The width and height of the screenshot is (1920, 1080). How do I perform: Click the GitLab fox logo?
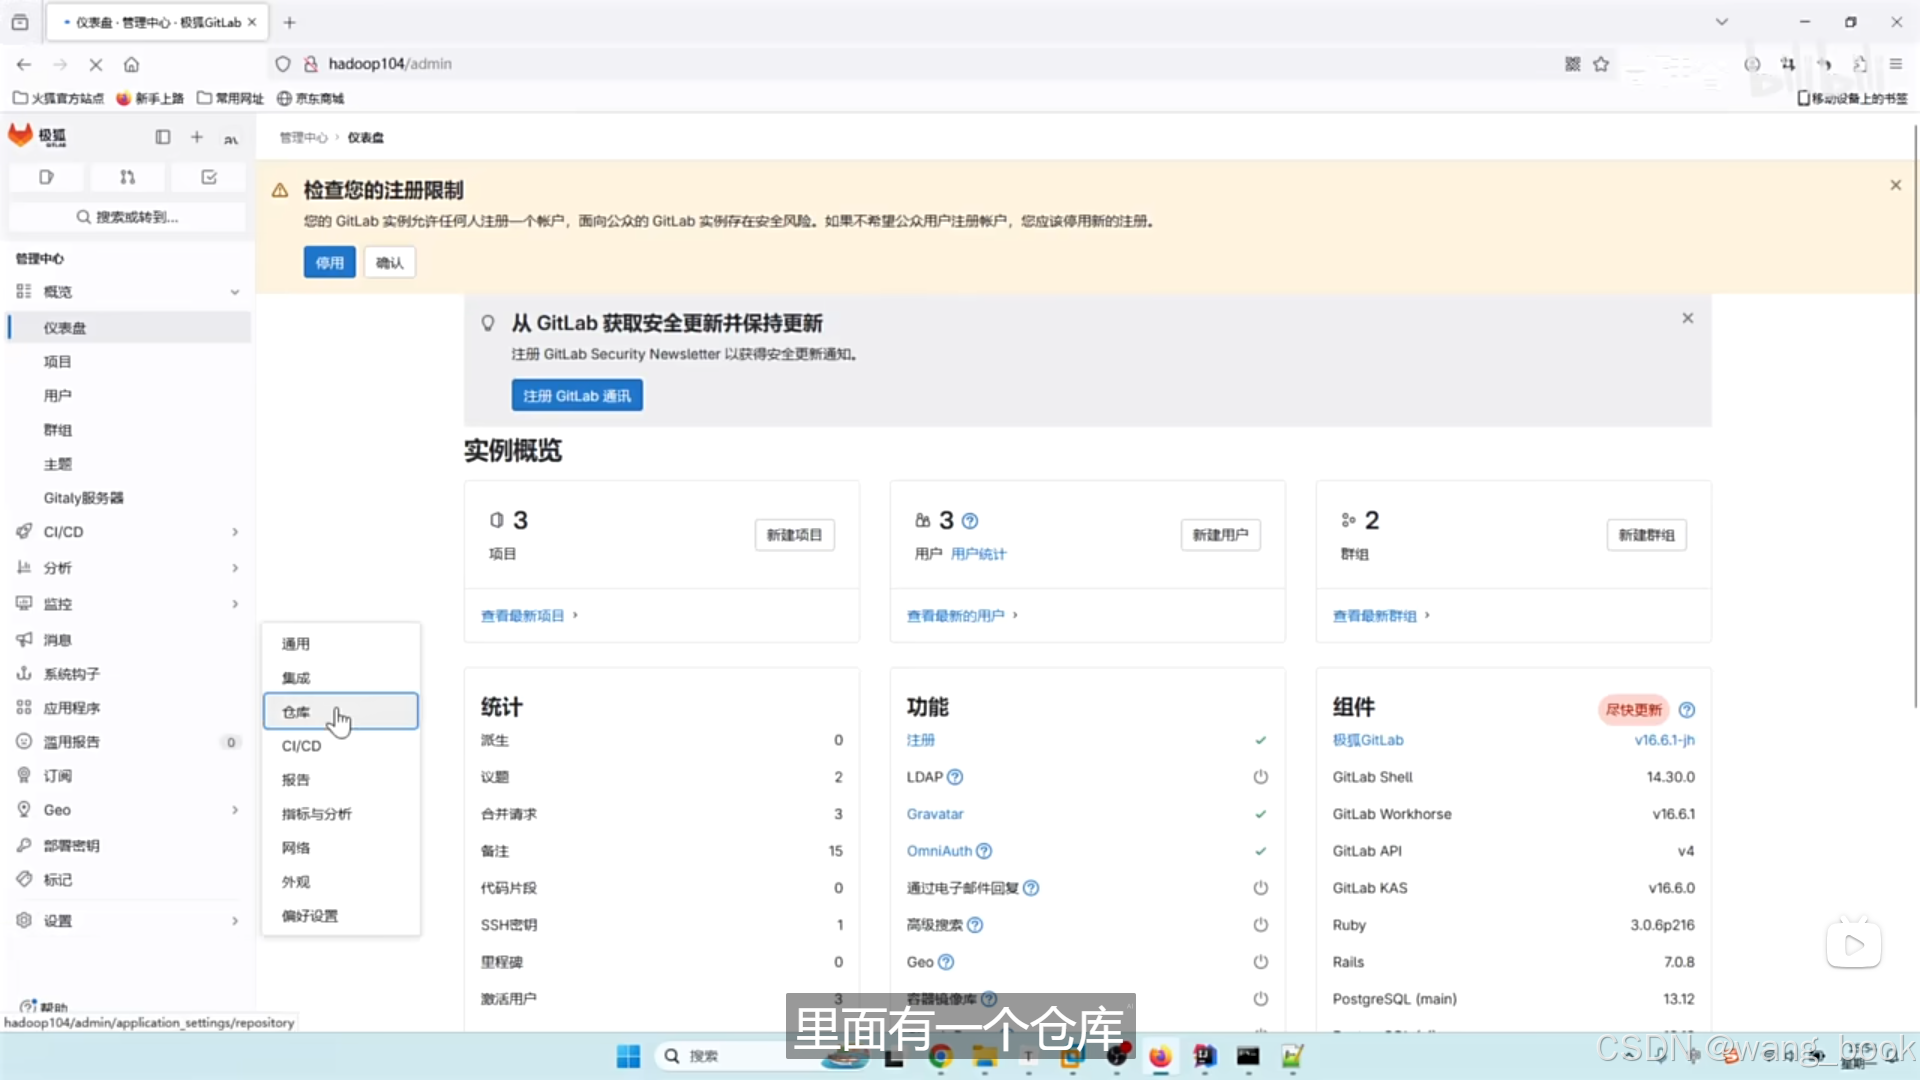21,136
